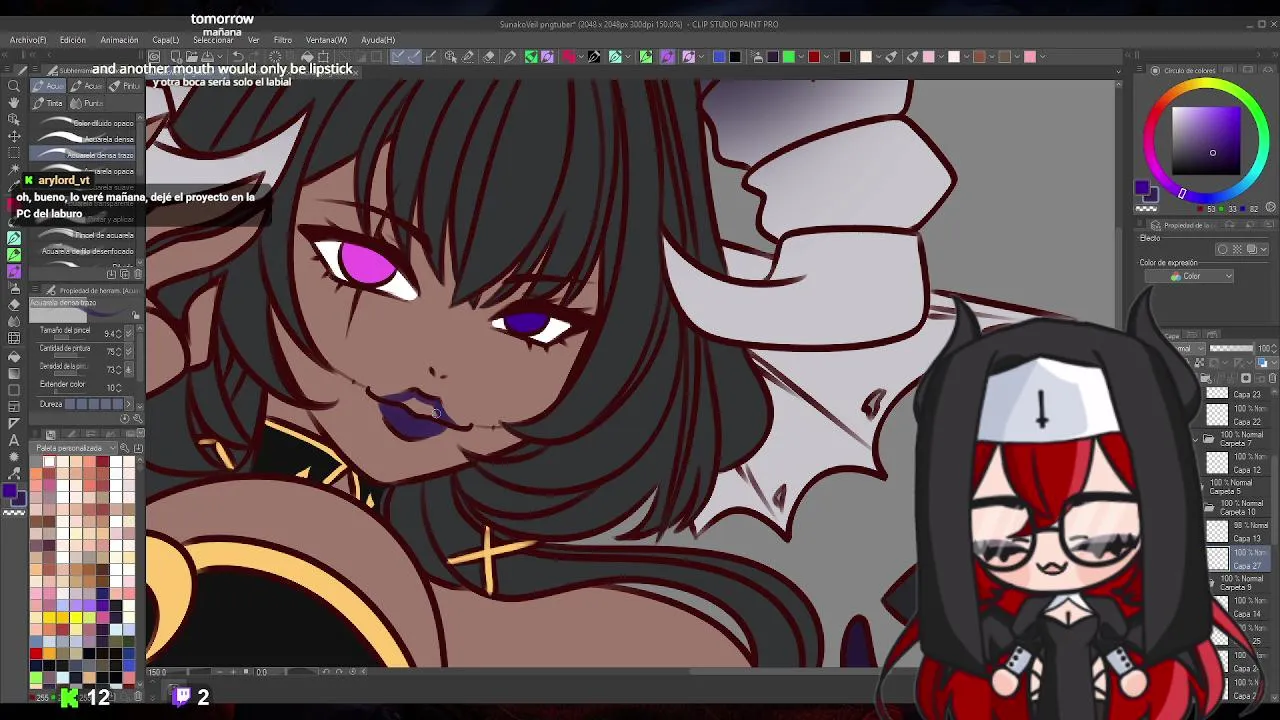Open Capa(L) menu

tap(165, 40)
